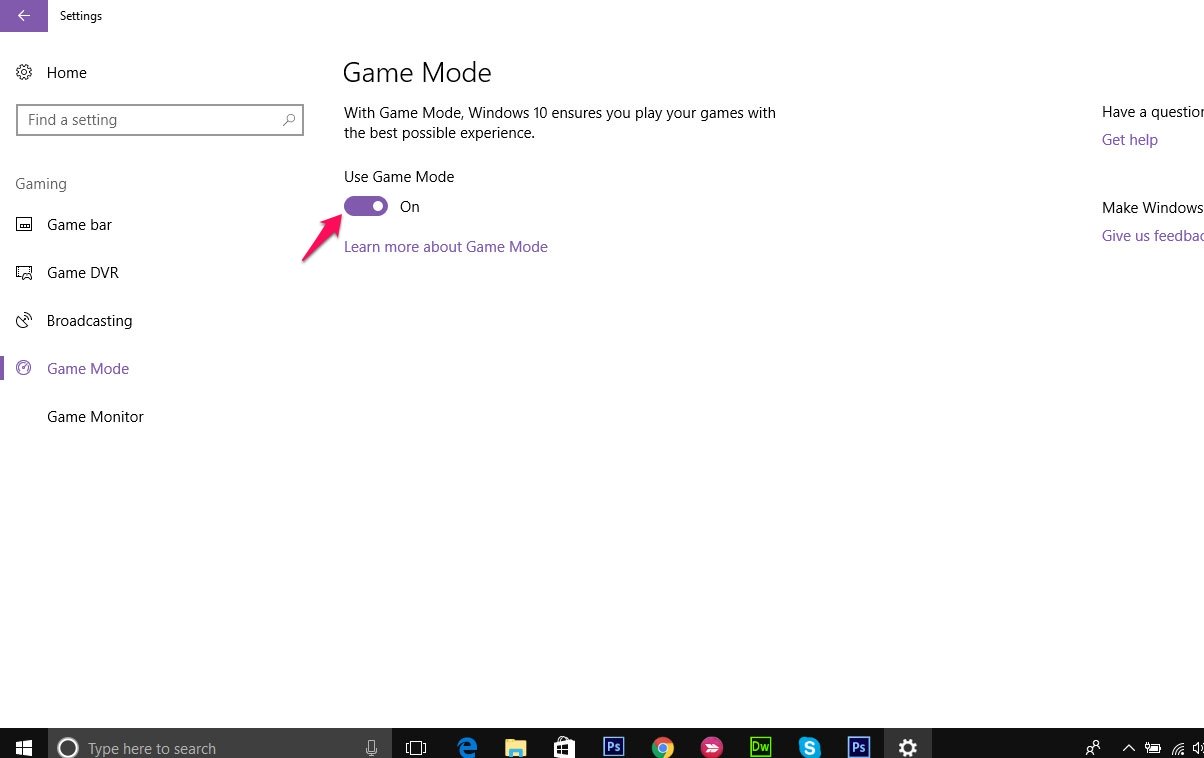Click the Broadcasting sidebar icon
The height and width of the screenshot is (758, 1204).
[24, 321]
